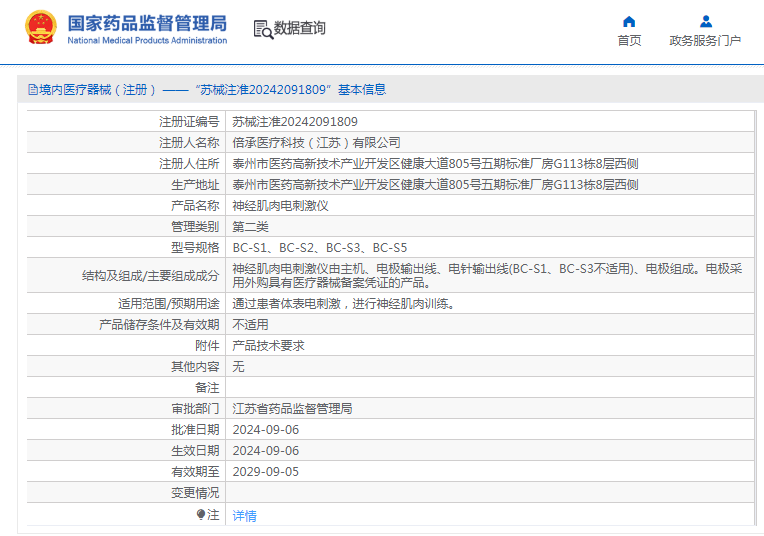764x536 pixels.
Task: Click the 产品储存条件及有效期 label
Action: pos(159,325)
